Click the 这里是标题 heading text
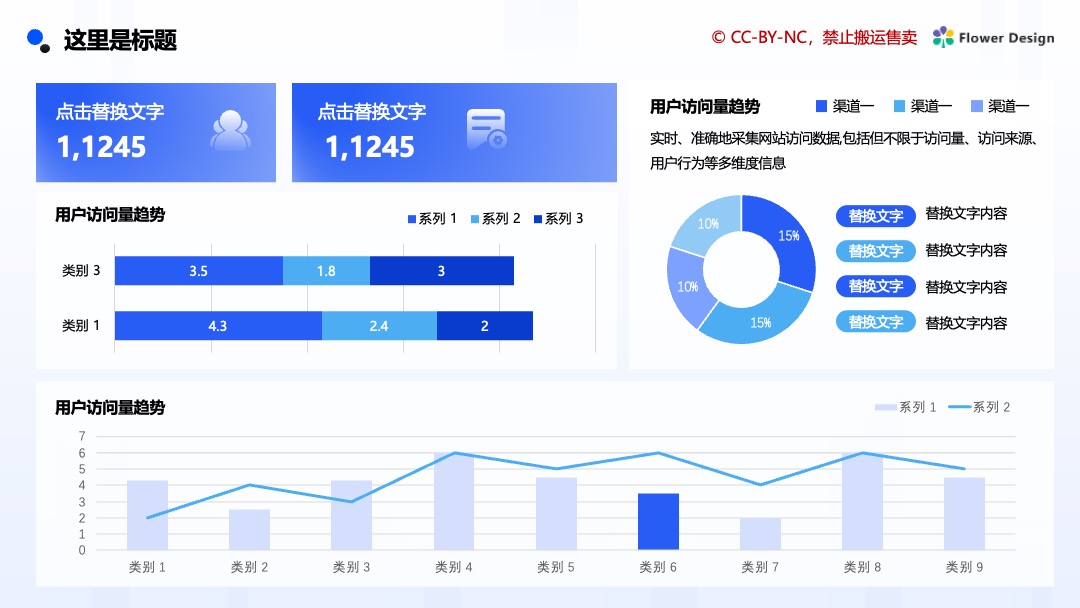Viewport: 1080px width, 608px height. [120, 40]
